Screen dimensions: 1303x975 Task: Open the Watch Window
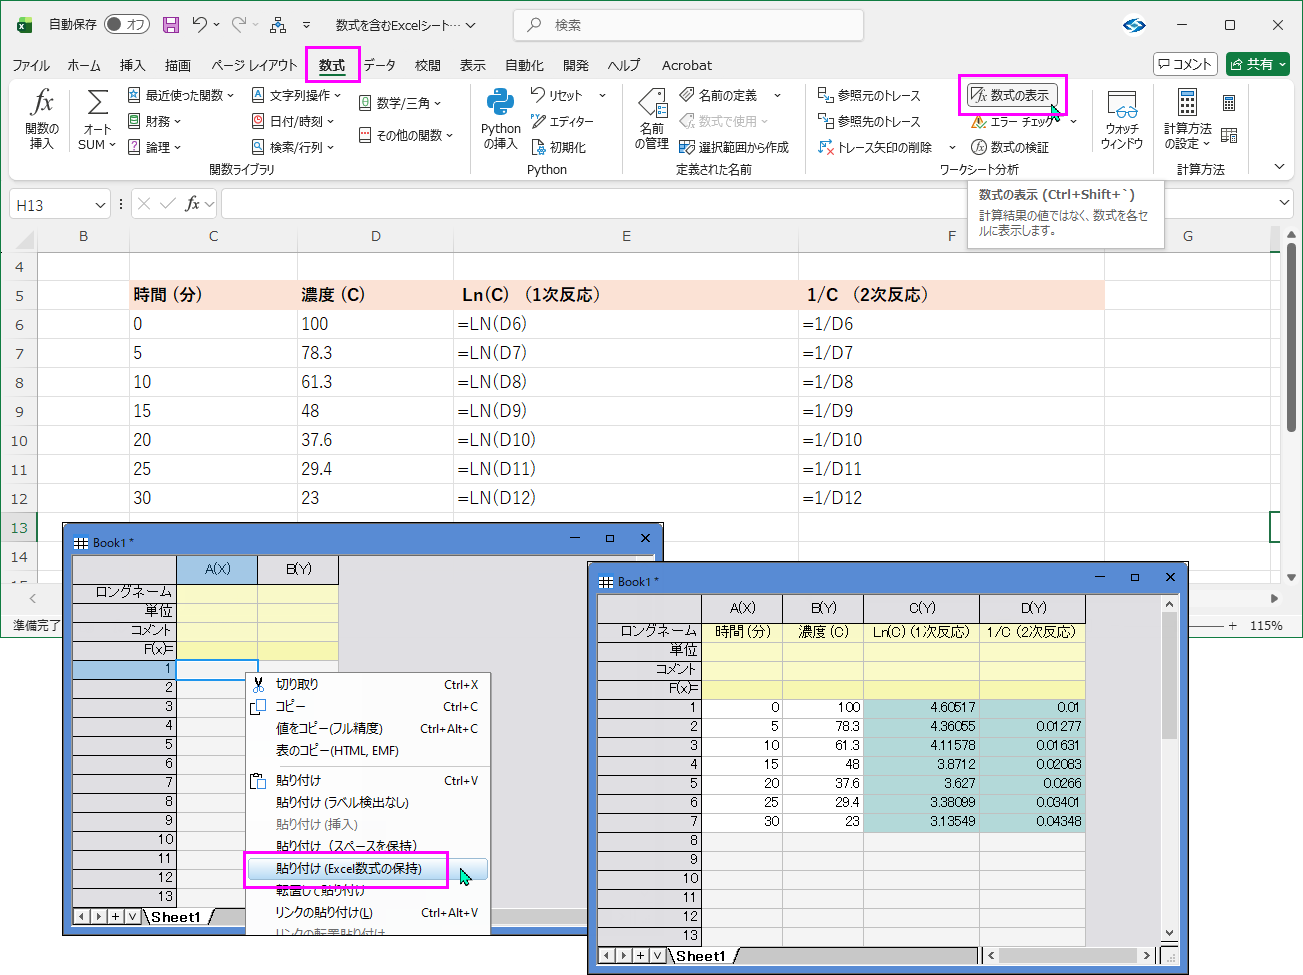[1121, 118]
